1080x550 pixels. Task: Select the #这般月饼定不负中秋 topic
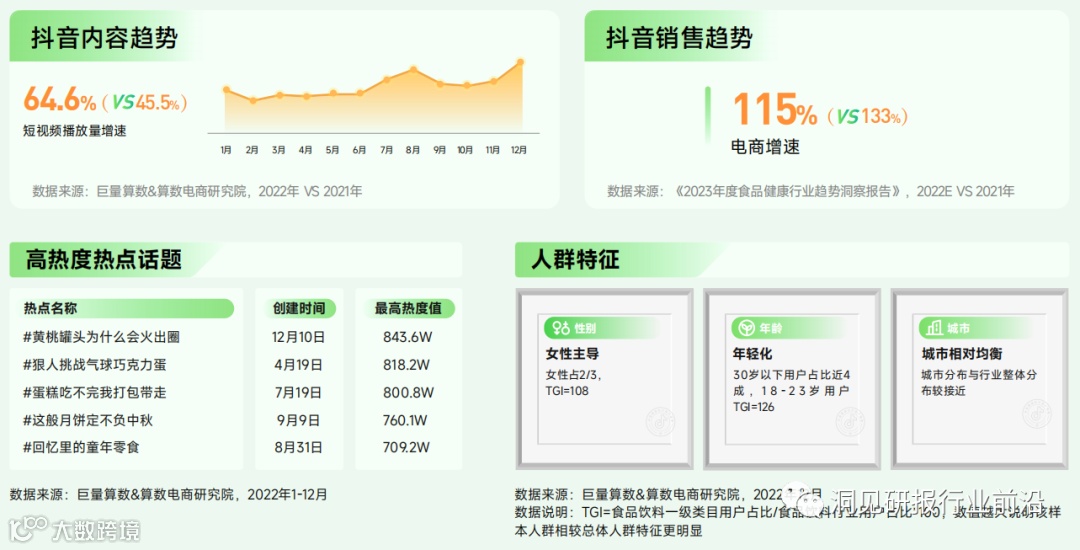point(87,421)
